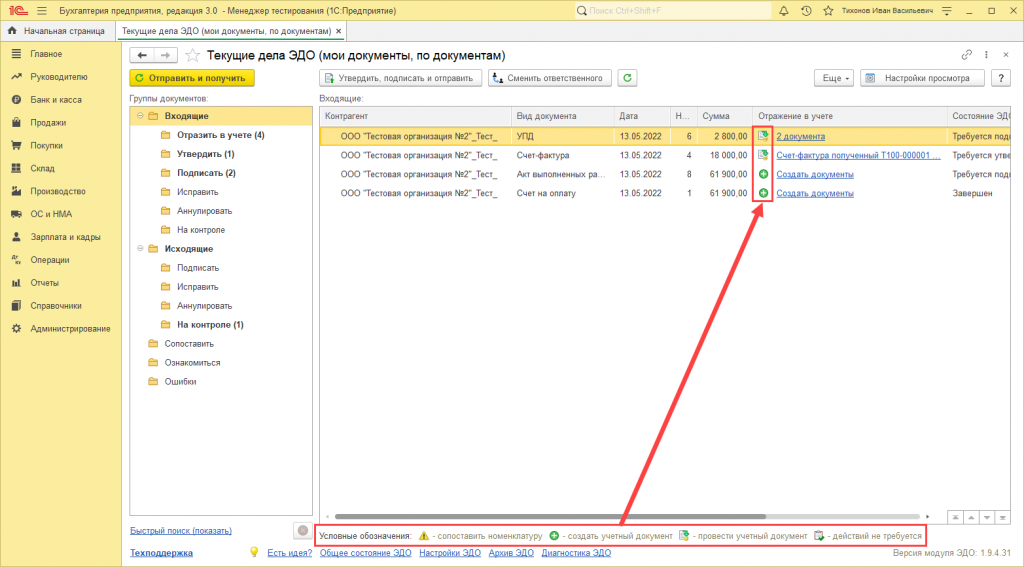
Task: Sort by Сумма column header
Action: pos(725,116)
